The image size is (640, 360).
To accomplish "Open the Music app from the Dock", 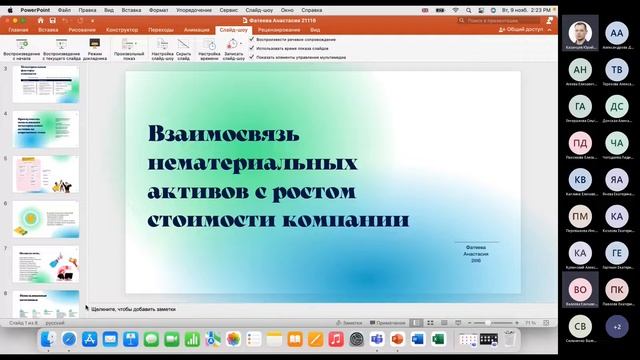I will [x=336, y=339].
